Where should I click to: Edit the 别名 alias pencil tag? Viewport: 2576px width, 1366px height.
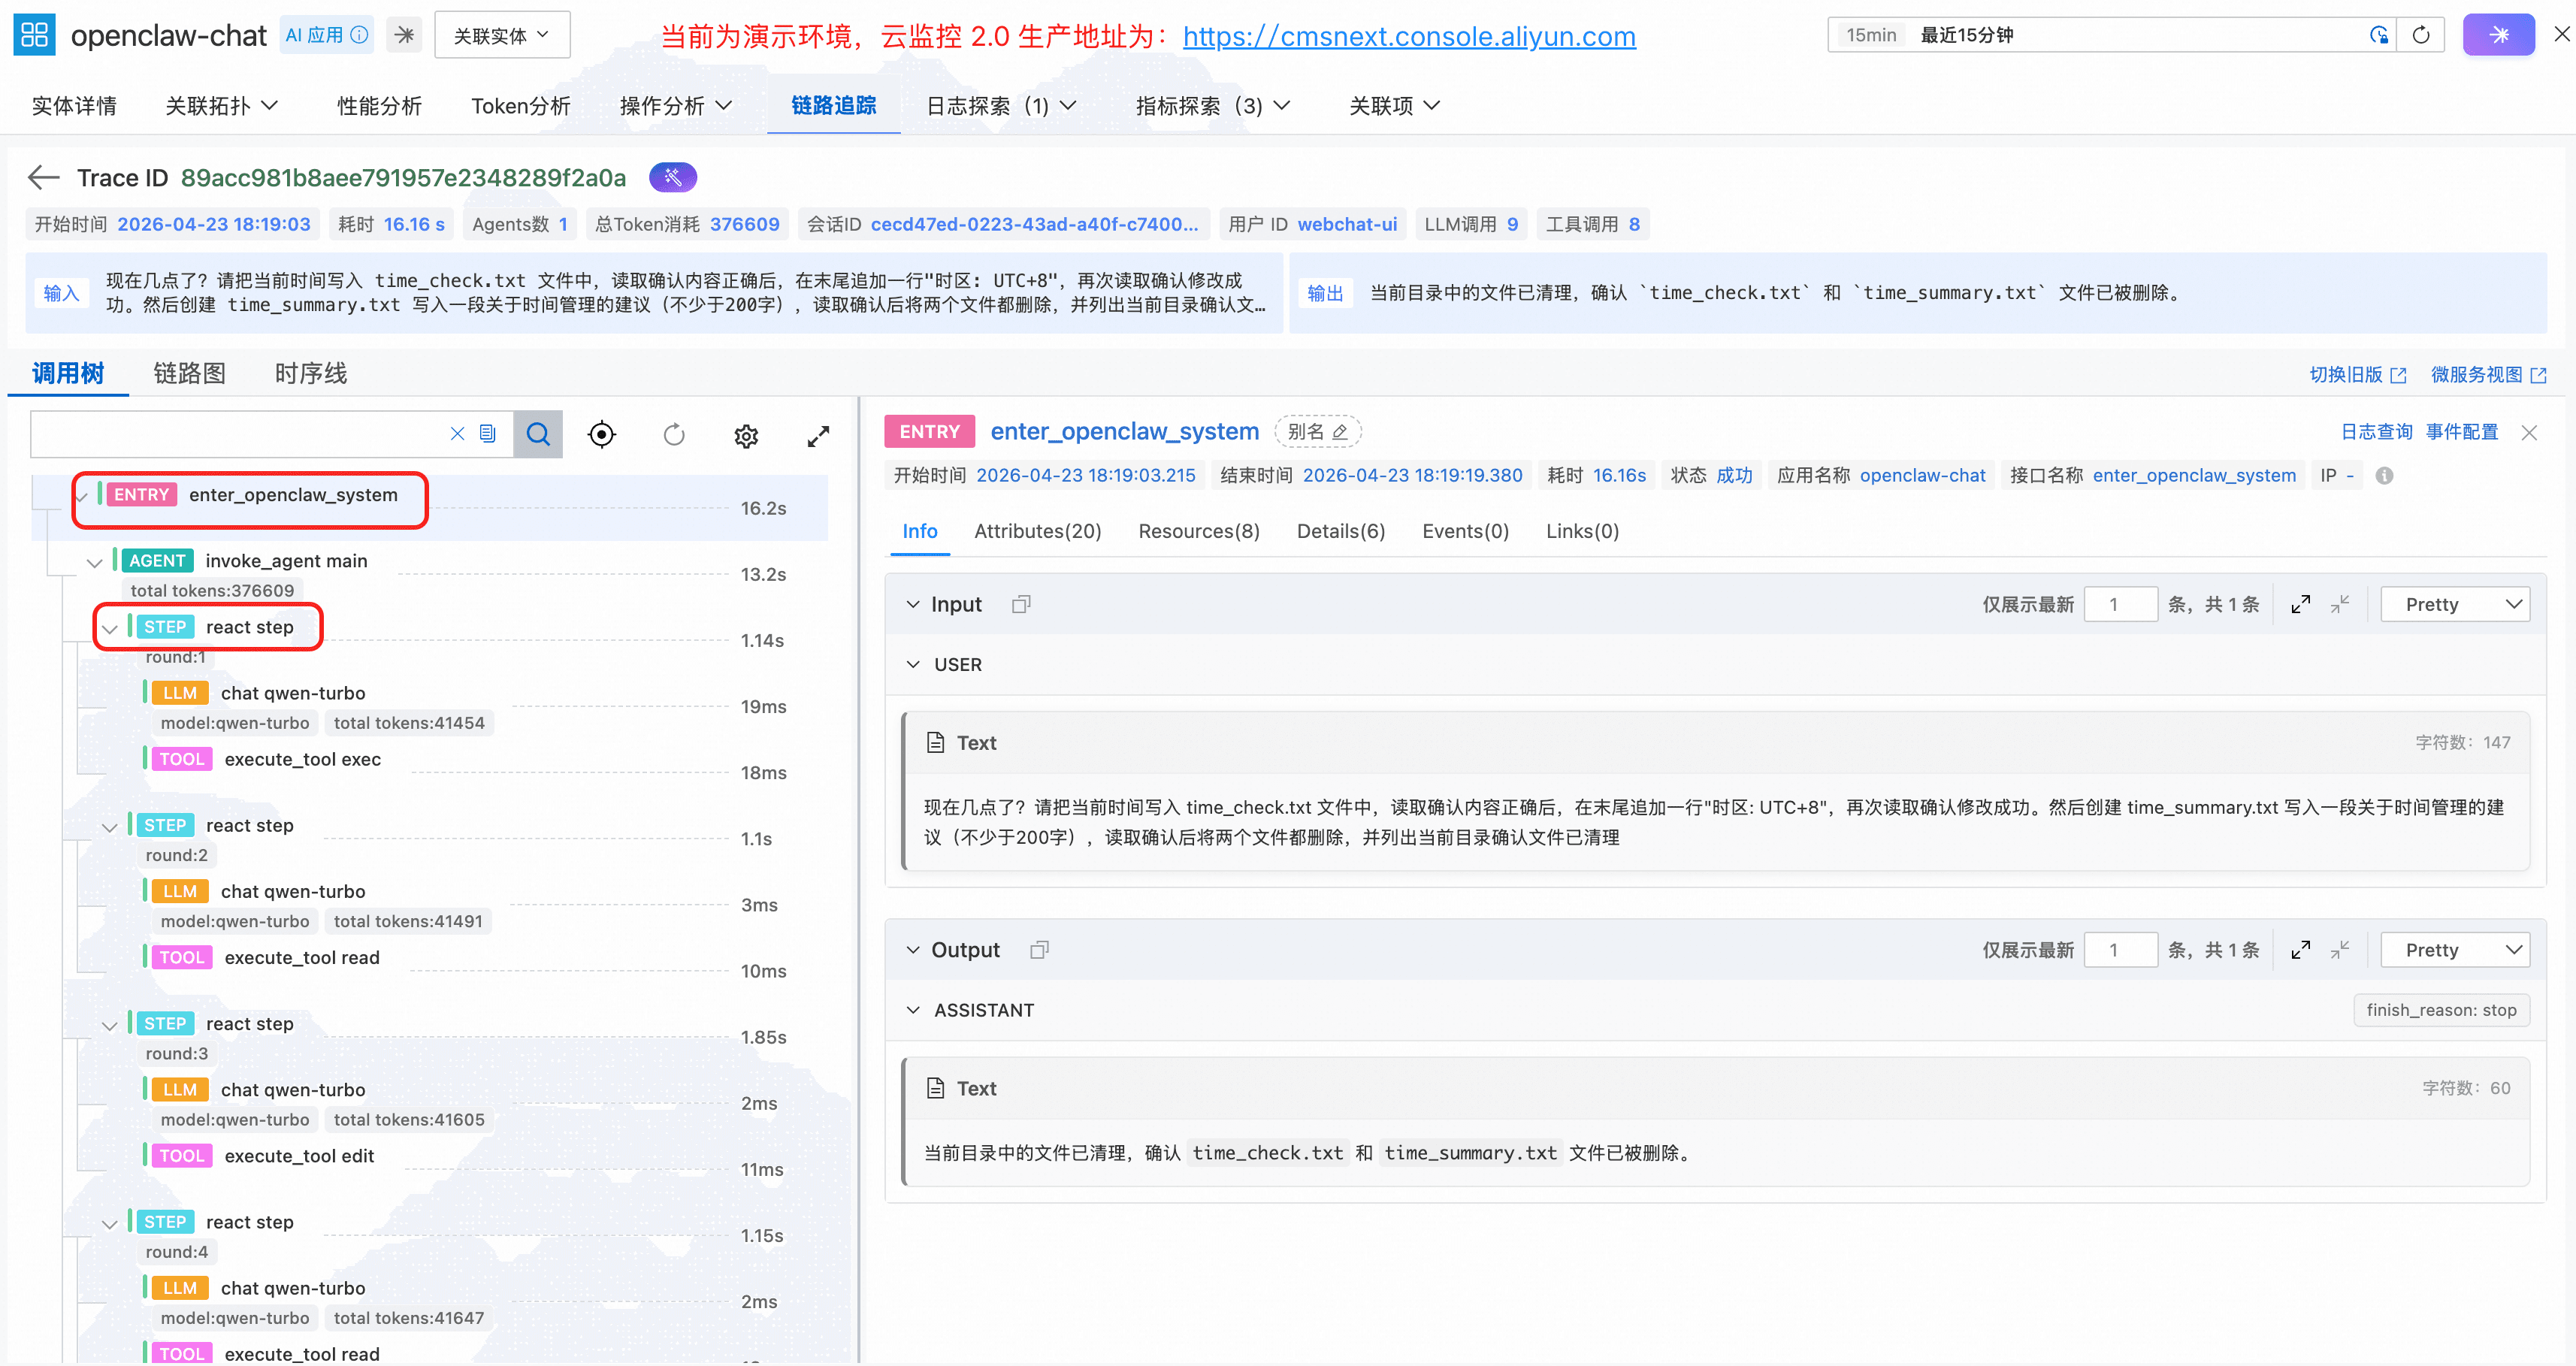tap(1317, 431)
